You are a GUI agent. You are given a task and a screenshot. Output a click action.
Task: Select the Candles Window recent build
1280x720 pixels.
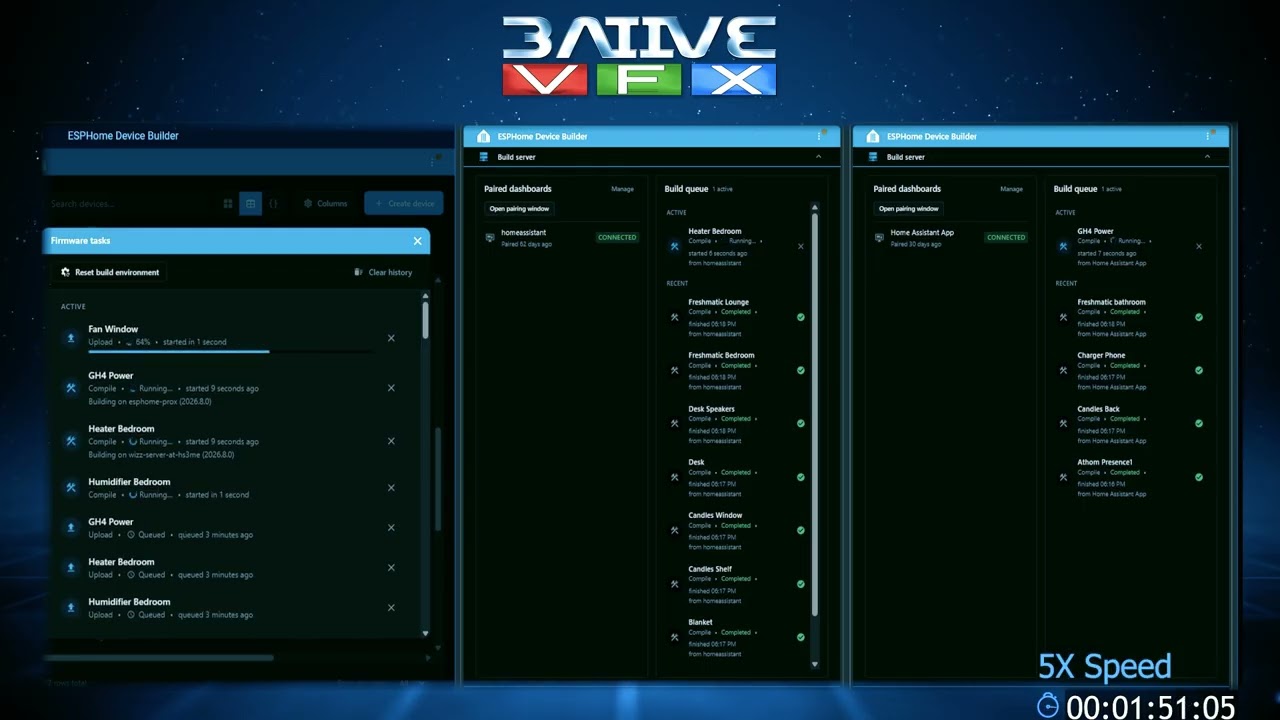point(737,531)
